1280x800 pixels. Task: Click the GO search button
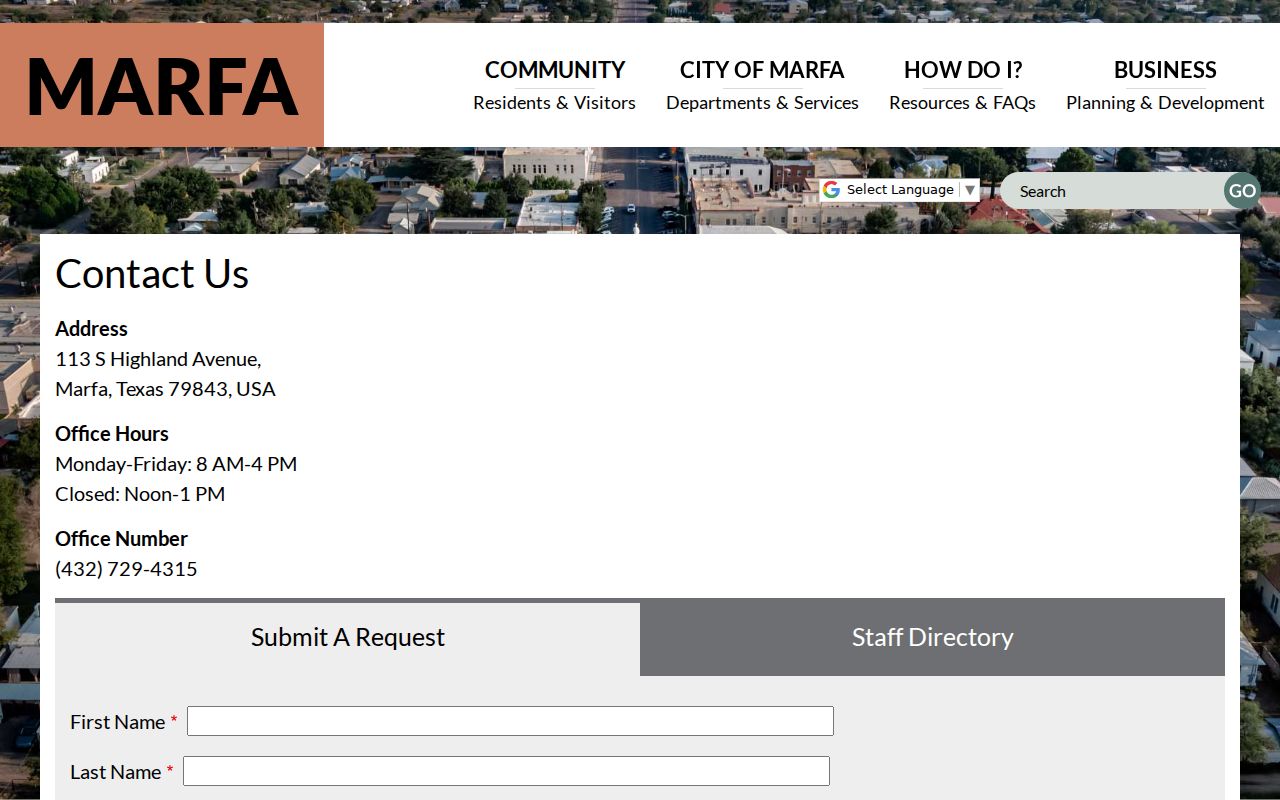coord(1242,191)
